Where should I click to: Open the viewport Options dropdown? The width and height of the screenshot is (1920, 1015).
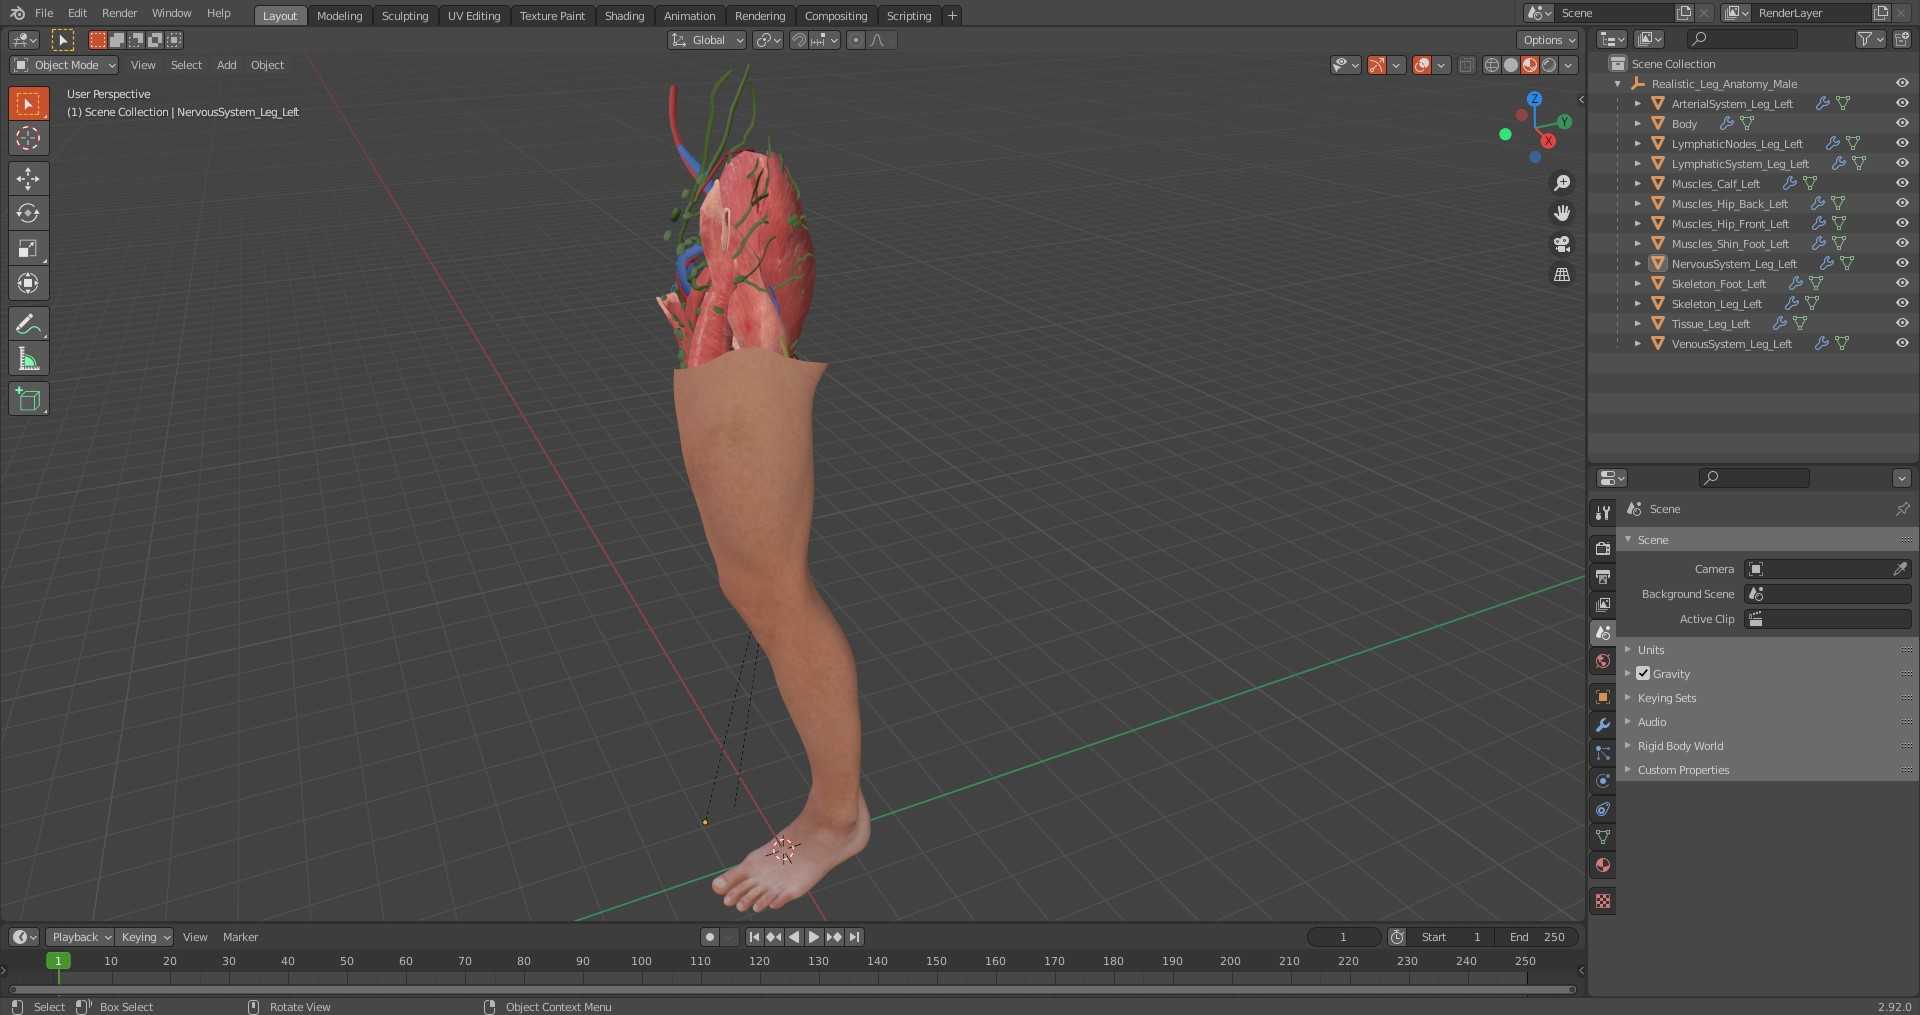(x=1548, y=40)
